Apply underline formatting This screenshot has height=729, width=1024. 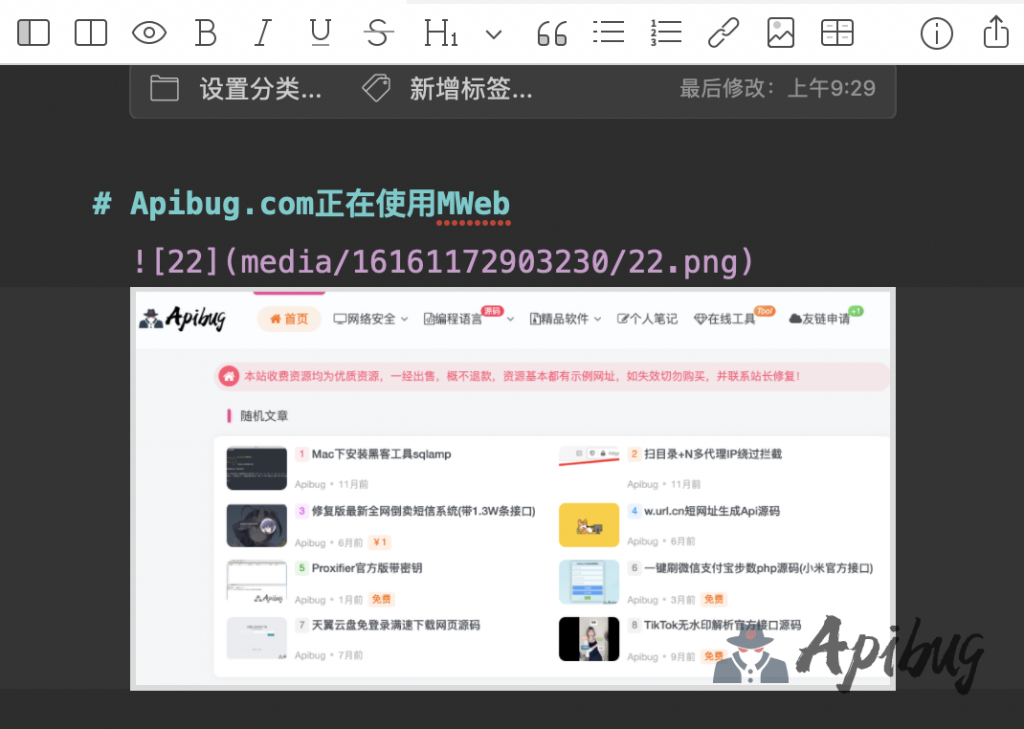pos(320,33)
